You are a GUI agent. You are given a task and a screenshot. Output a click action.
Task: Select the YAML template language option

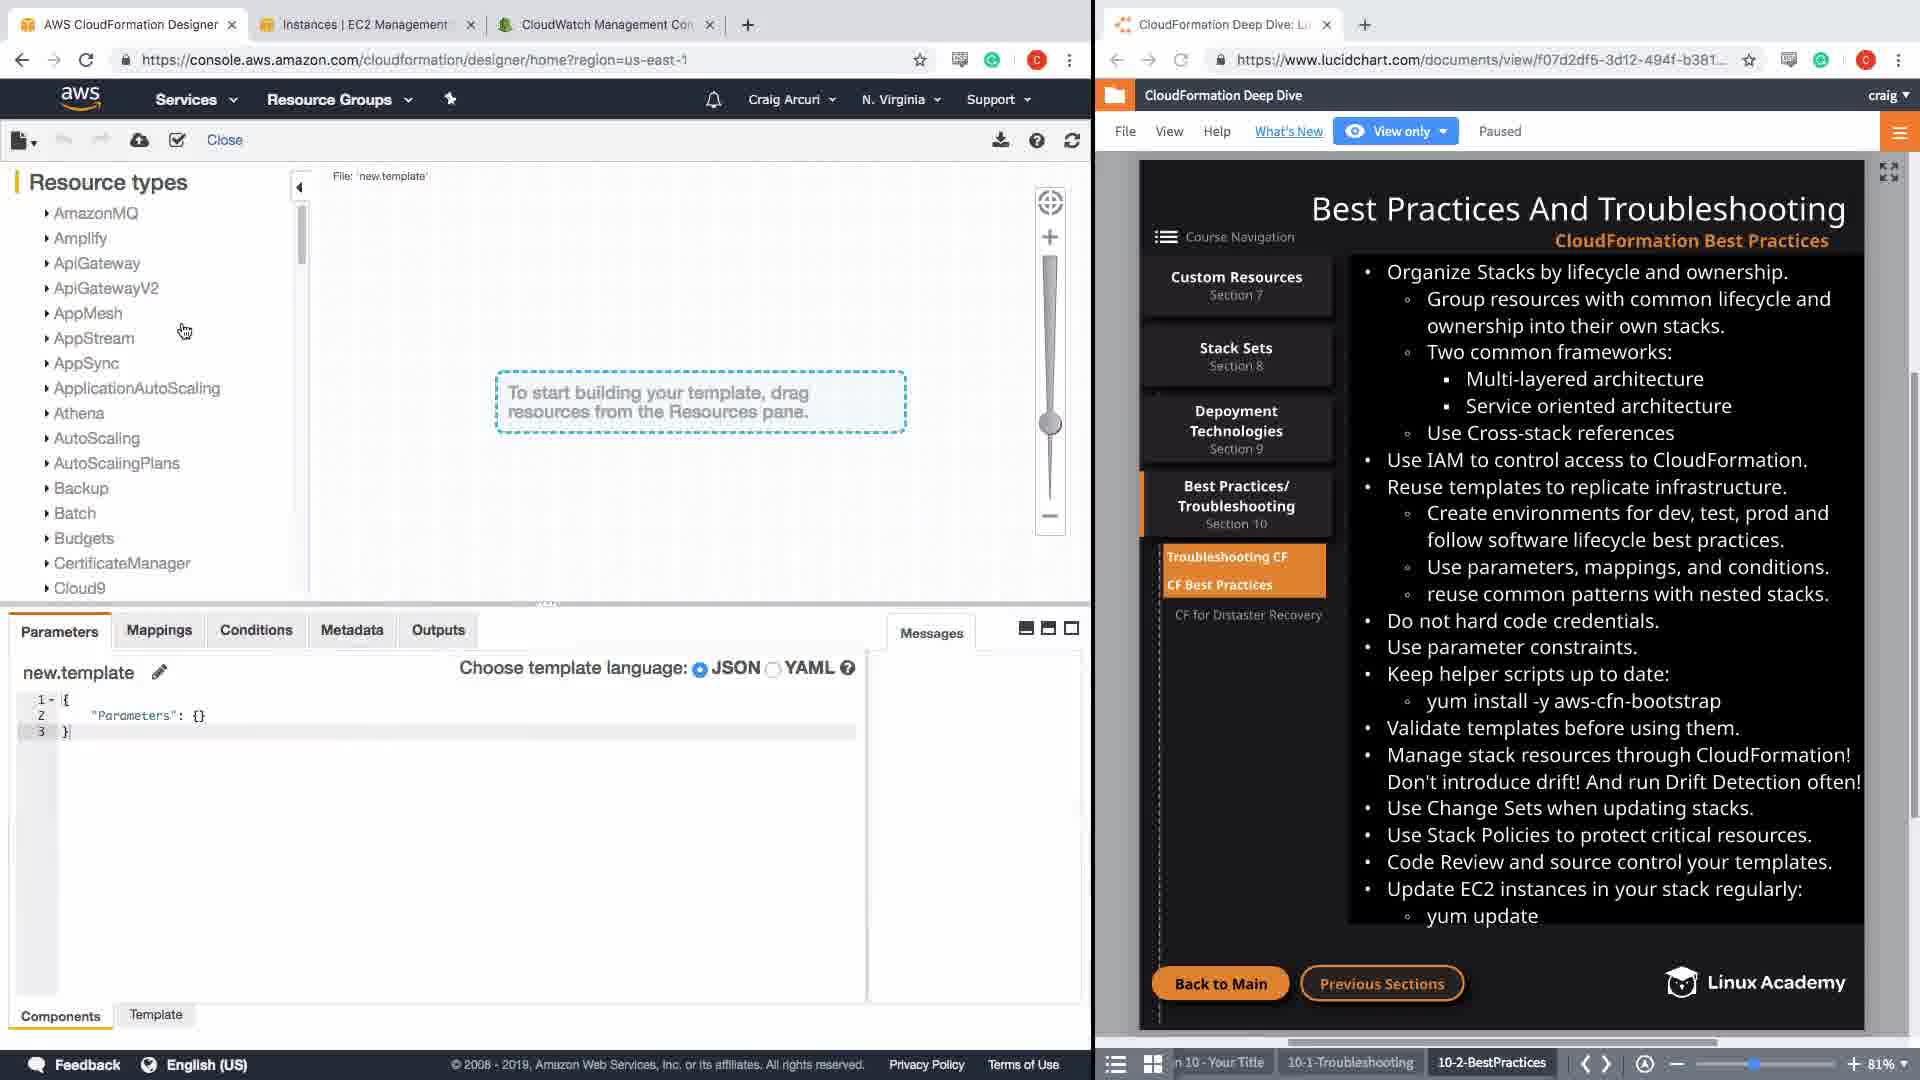pyautogui.click(x=773, y=670)
